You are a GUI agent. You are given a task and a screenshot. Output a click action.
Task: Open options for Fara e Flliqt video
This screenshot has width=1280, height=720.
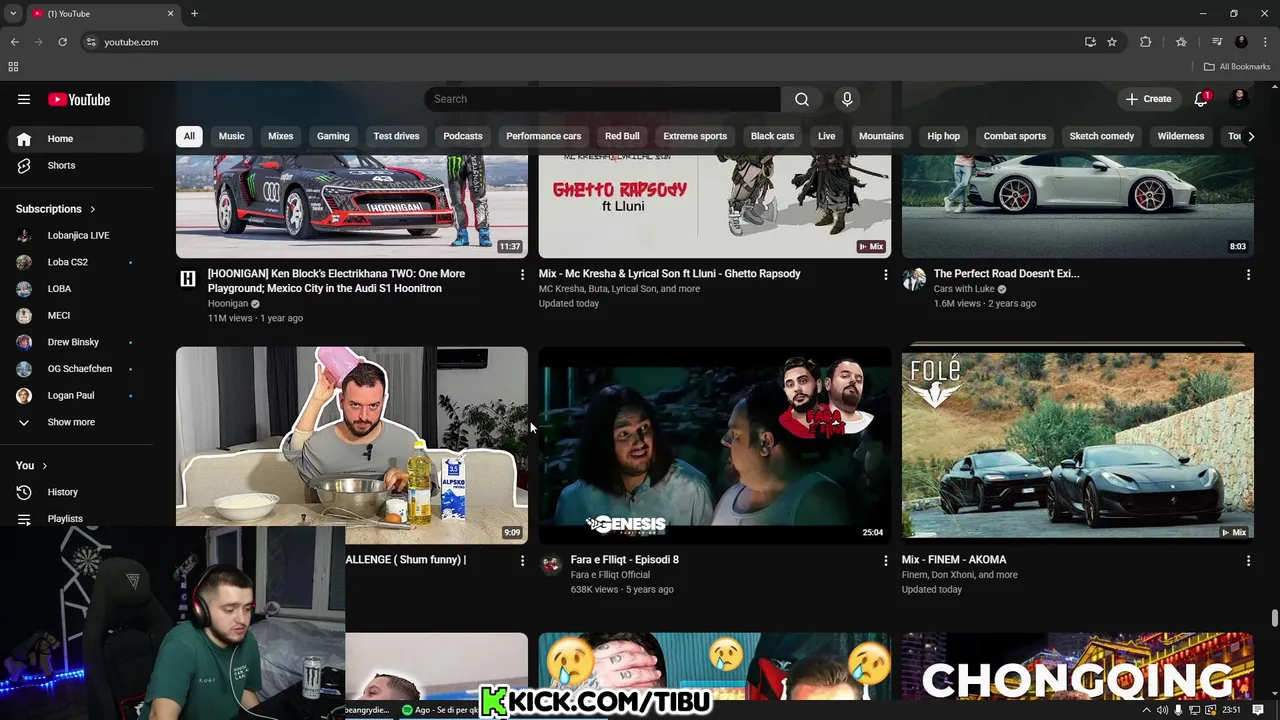884,561
